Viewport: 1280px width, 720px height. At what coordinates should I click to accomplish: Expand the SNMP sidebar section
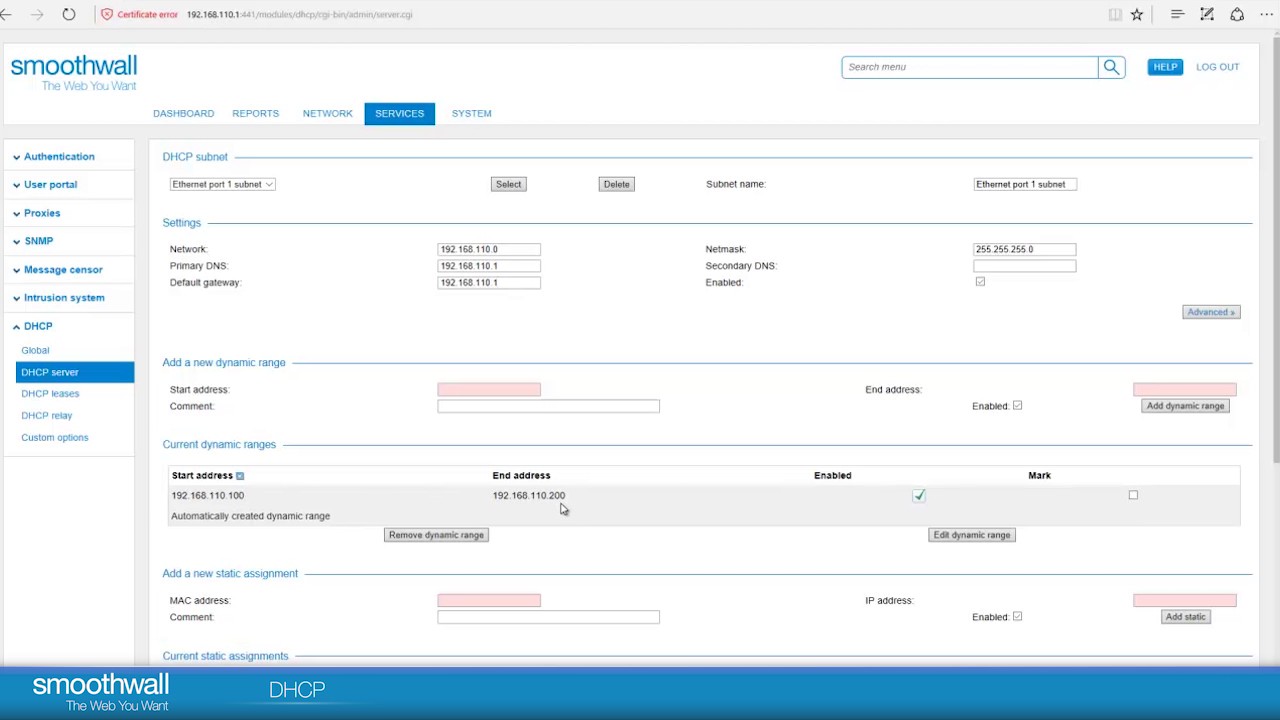tap(38, 241)
